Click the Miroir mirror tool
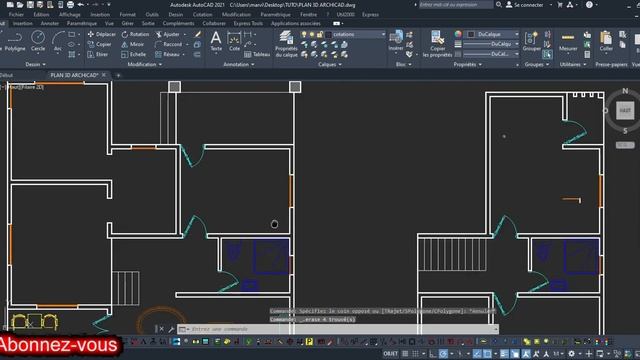Screen dimensions: 640x360 click(133, 44)
